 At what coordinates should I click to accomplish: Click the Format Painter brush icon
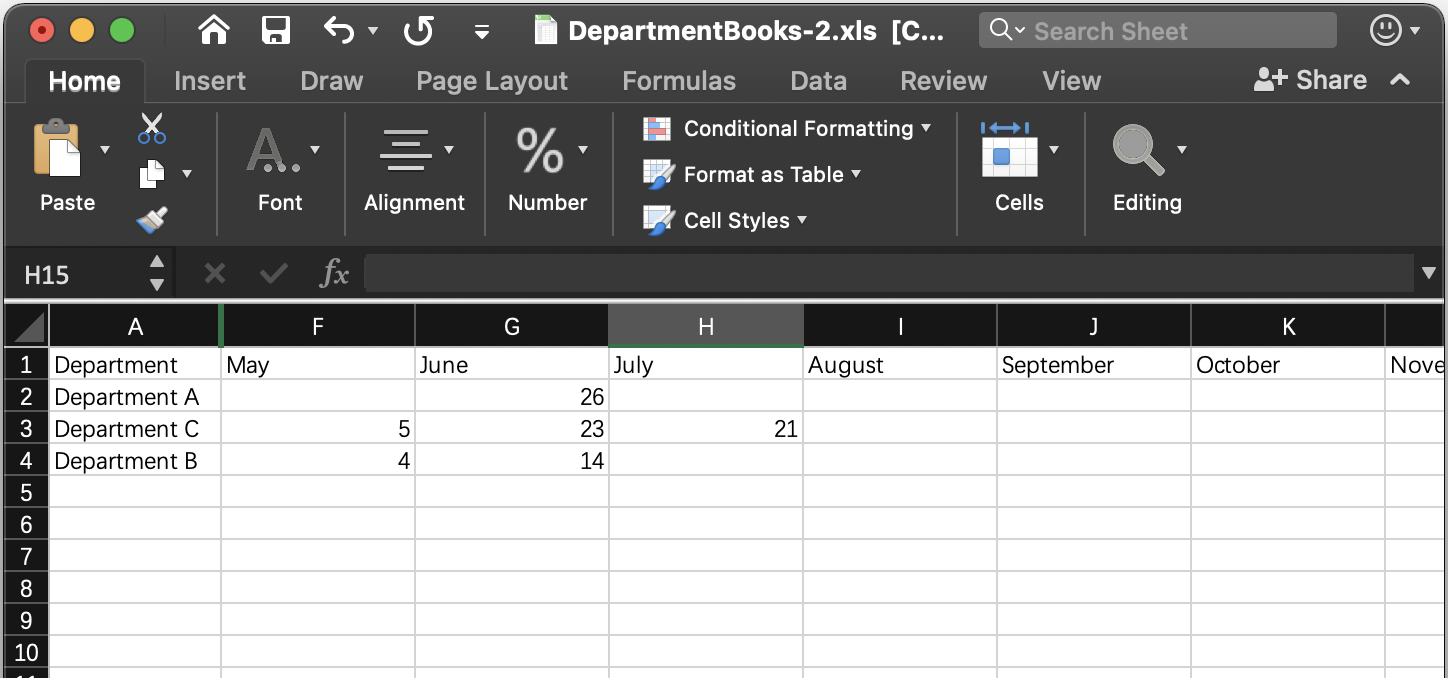[x=152, y=219]
